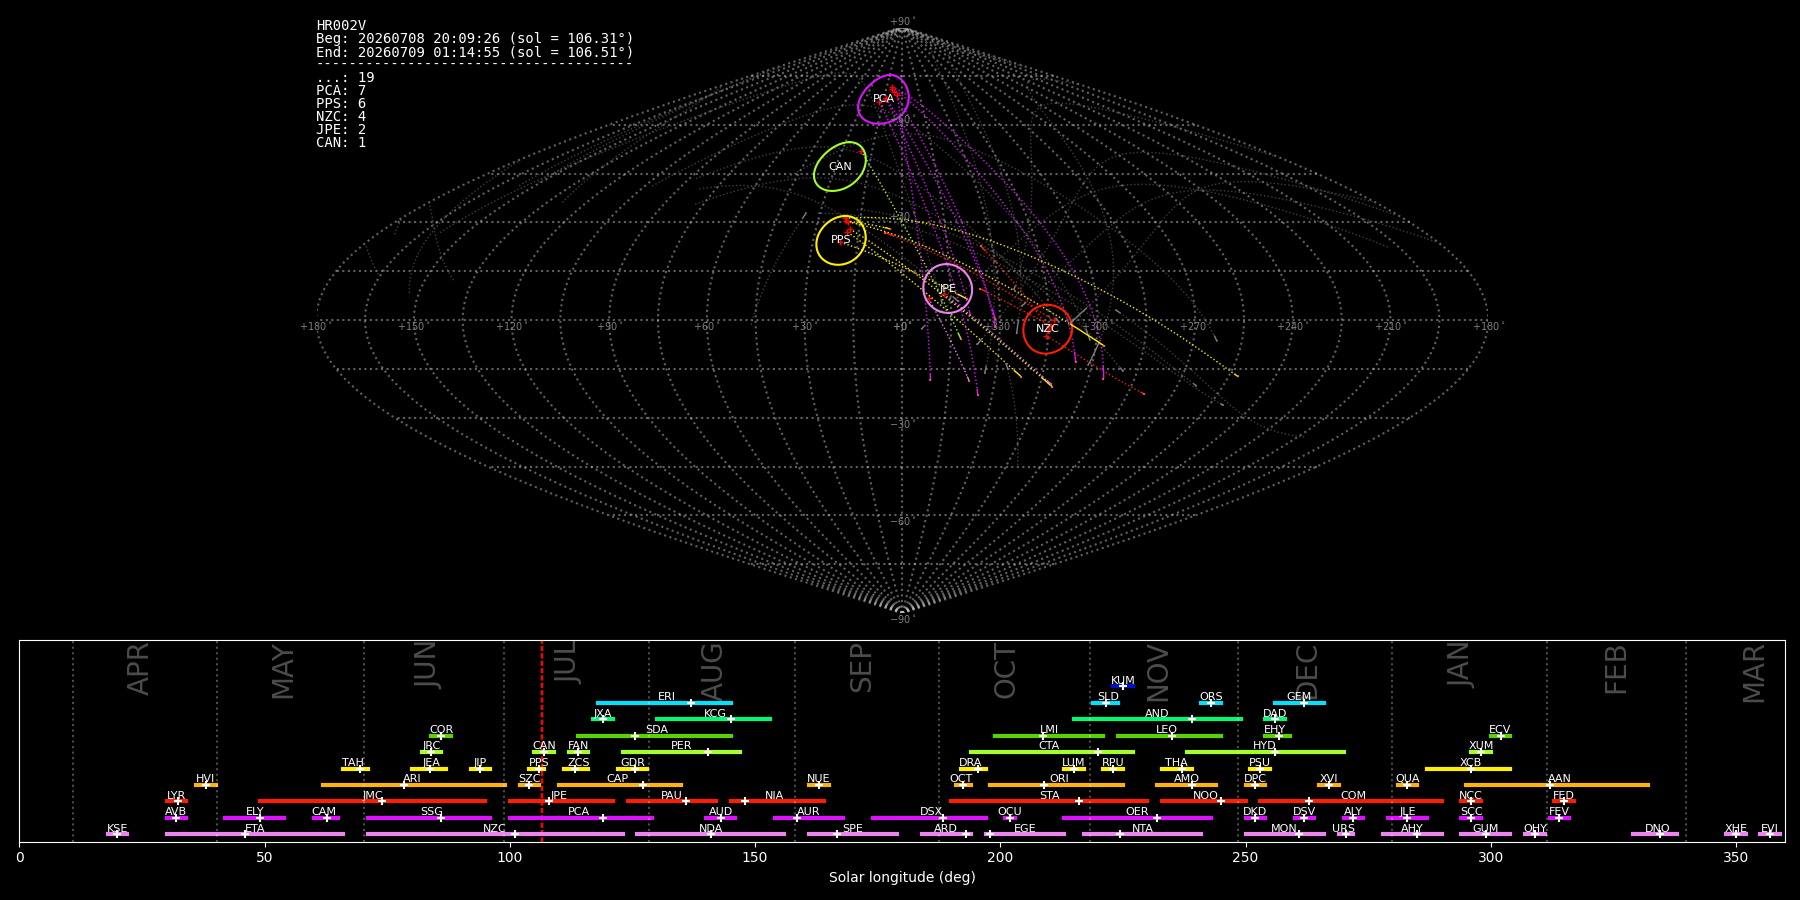Click the CAN radiant circle in sky map
Screen dimensions: 1800x900
tap(840, 166)
